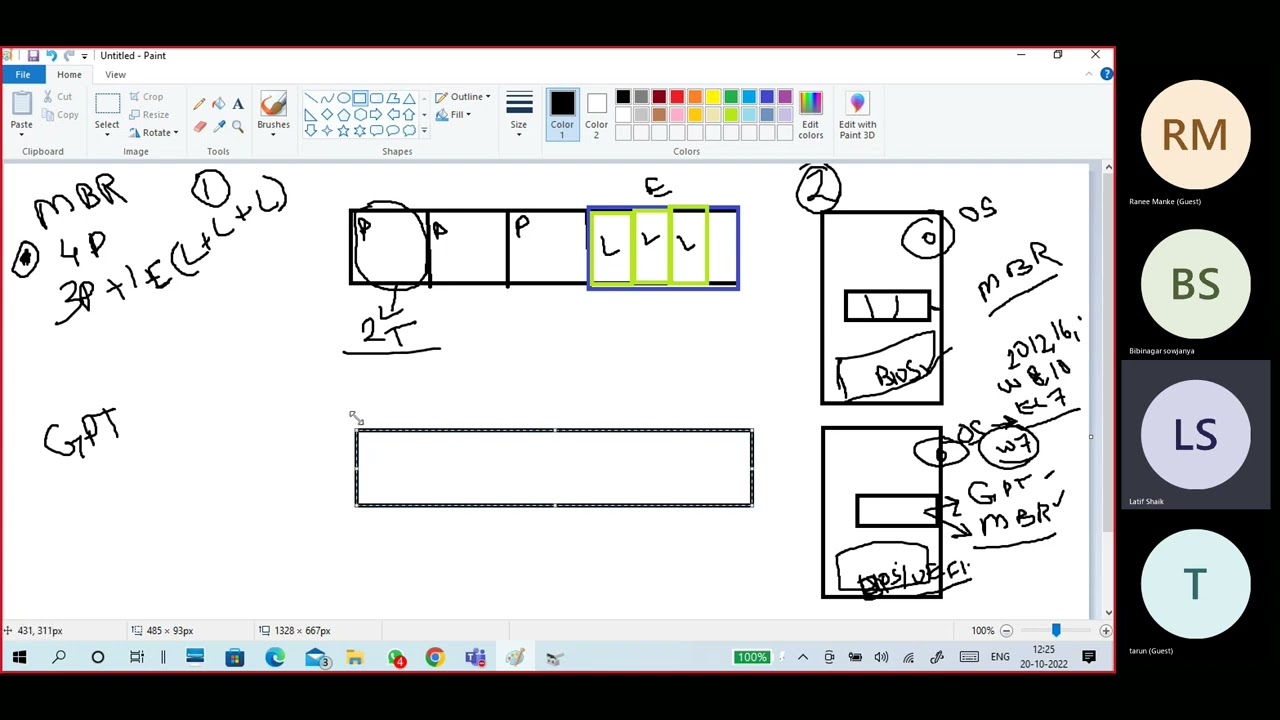Screen dimensions: 1280x720
Task: Select Color 1 foreground box
Action: [x=562, y=115]
